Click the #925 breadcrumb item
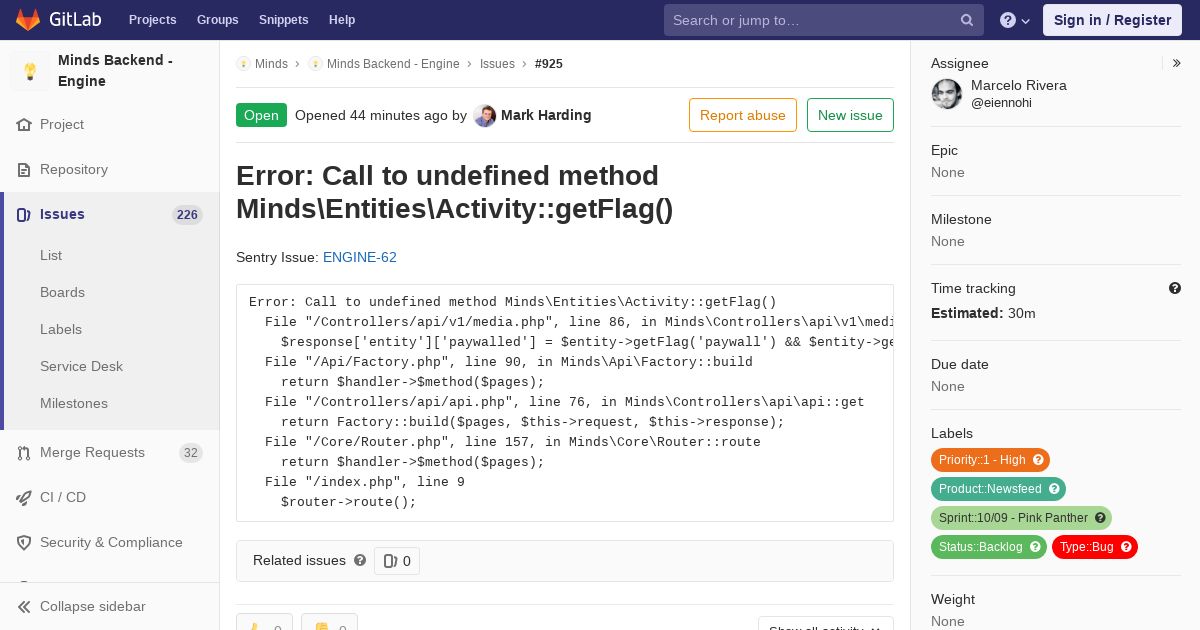This screenshot has width=1200, height=630. [x=549, y=64]
